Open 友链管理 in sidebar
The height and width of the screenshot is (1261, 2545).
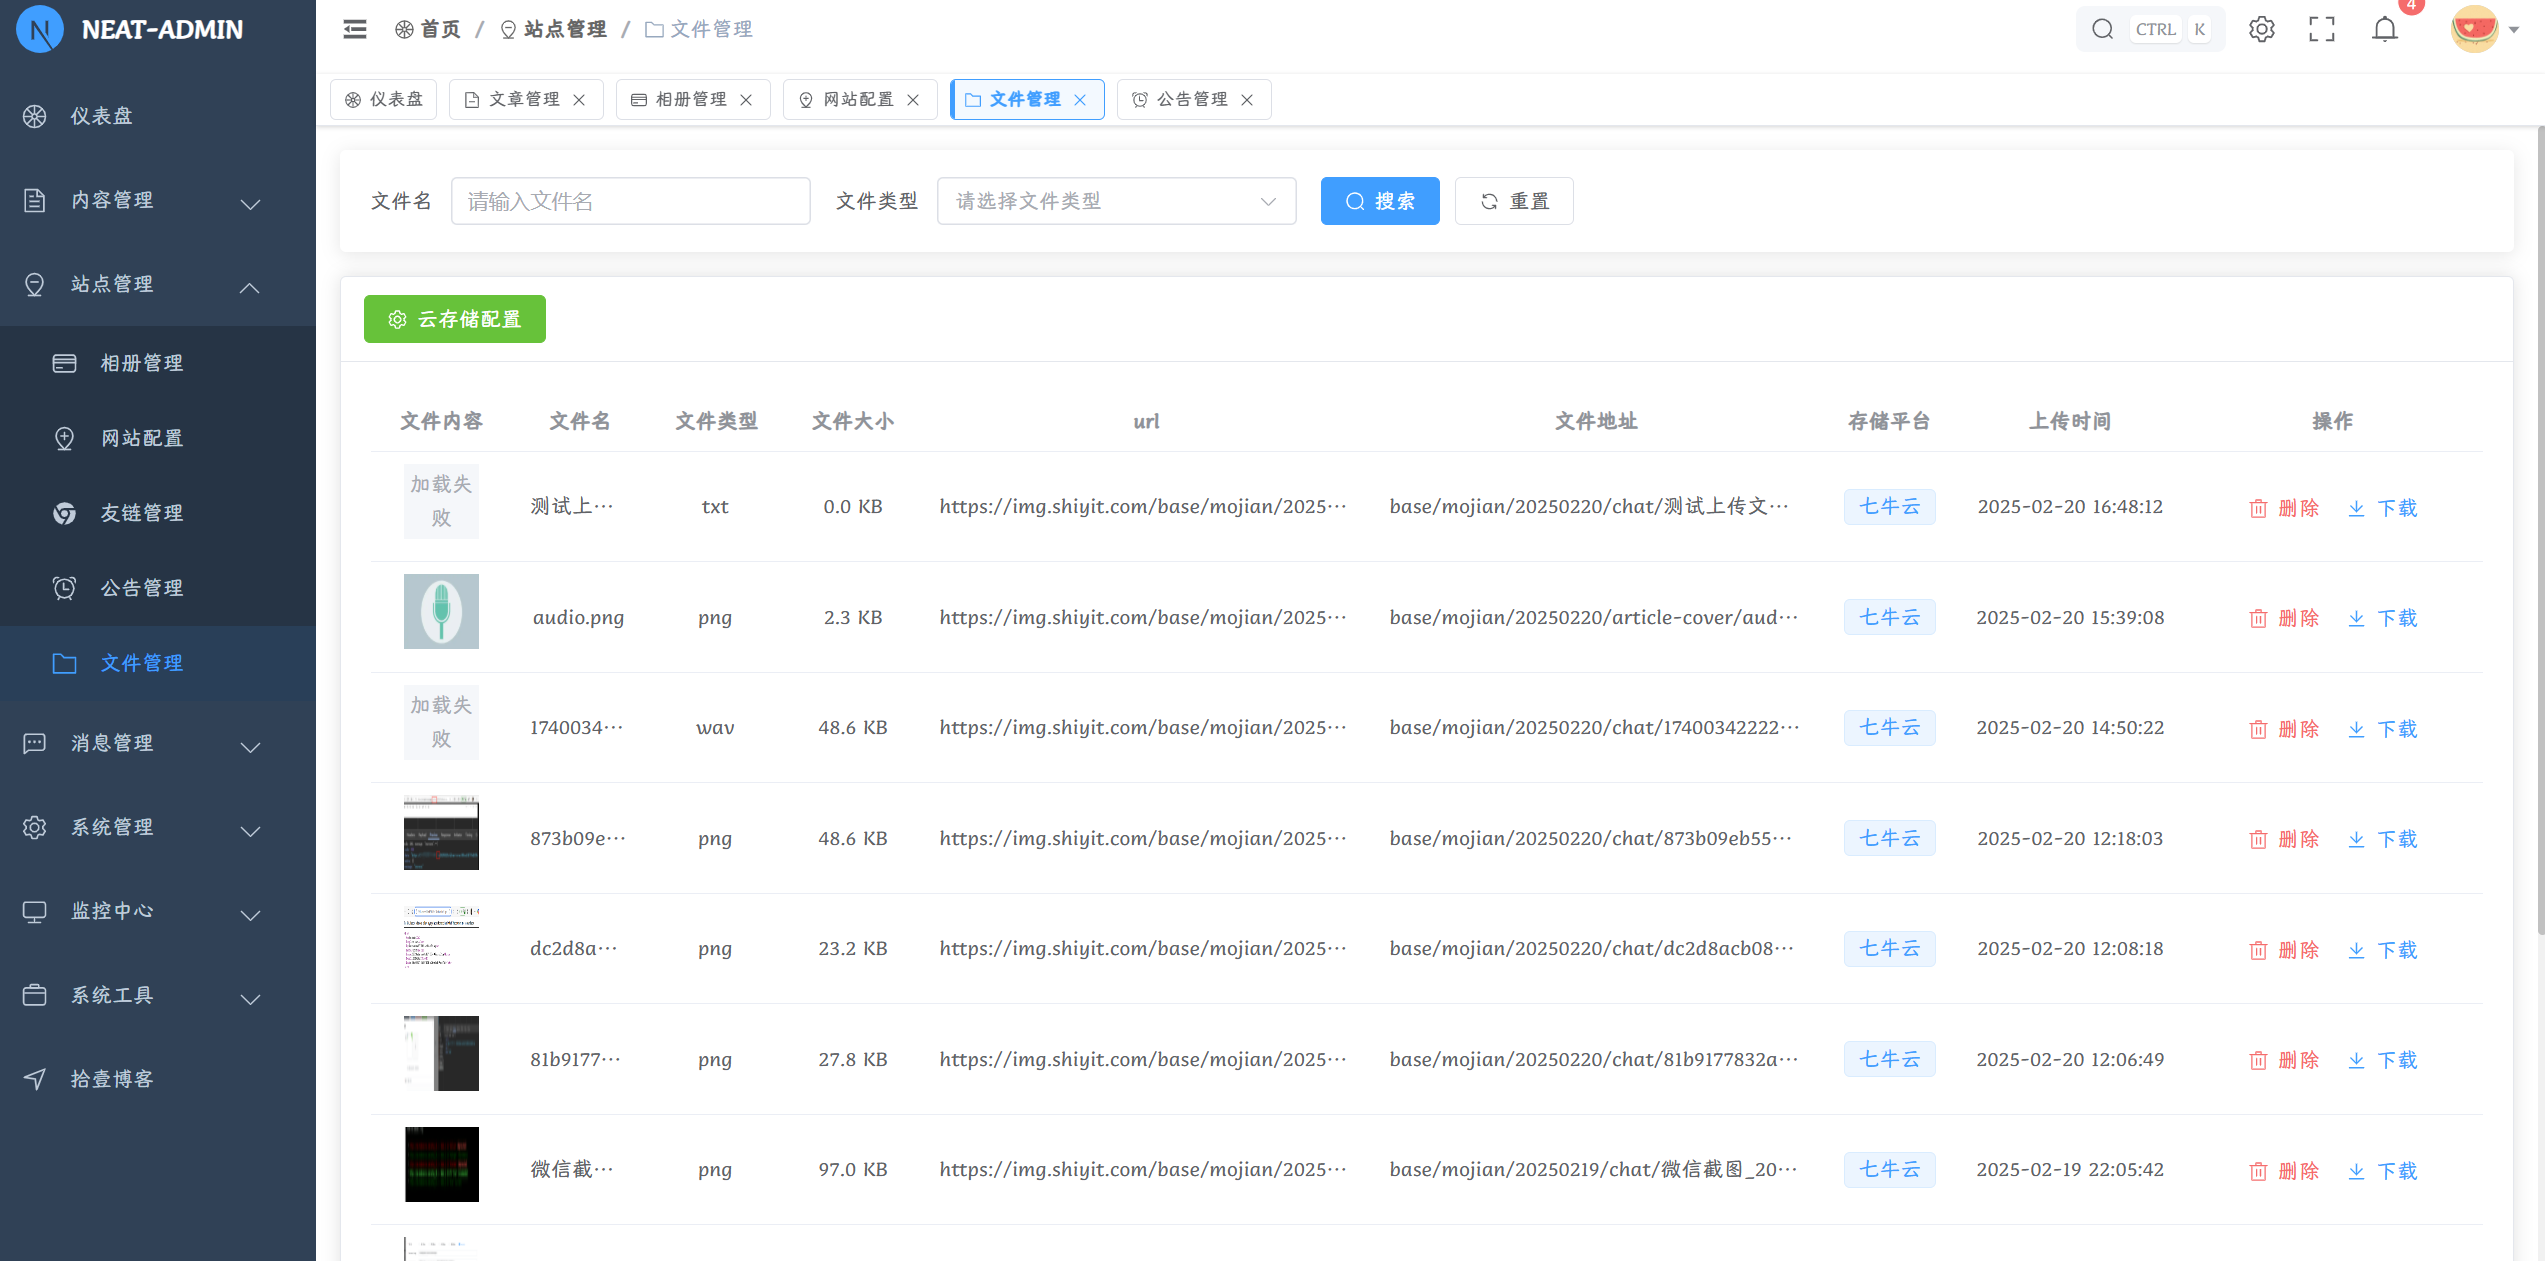point(141,513)
